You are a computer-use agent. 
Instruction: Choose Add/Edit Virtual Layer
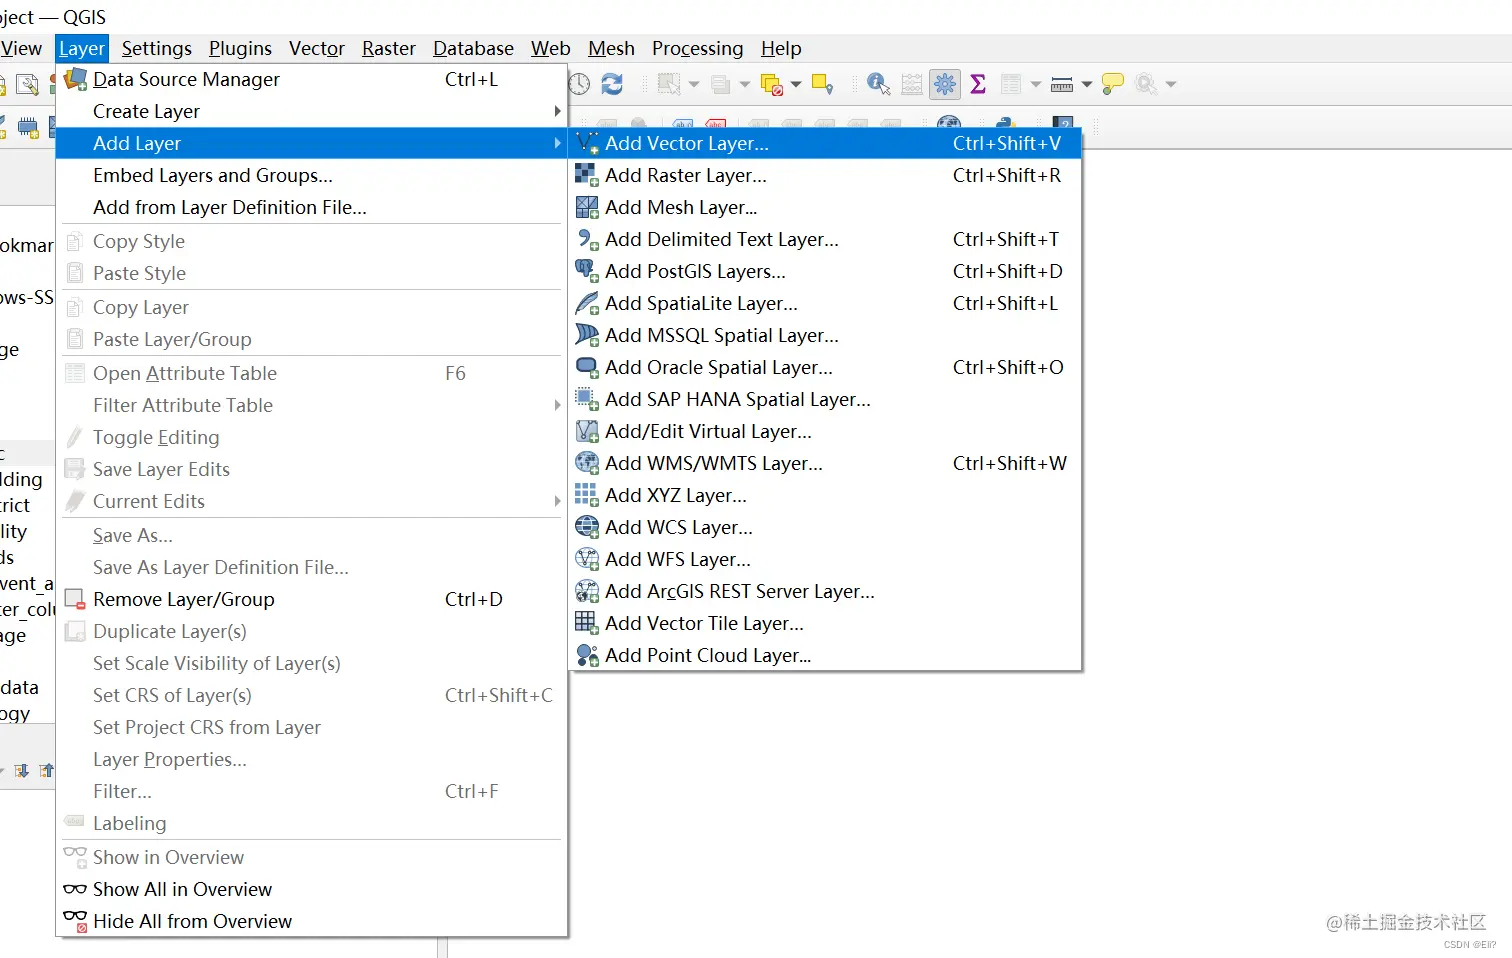pos(825,431)
